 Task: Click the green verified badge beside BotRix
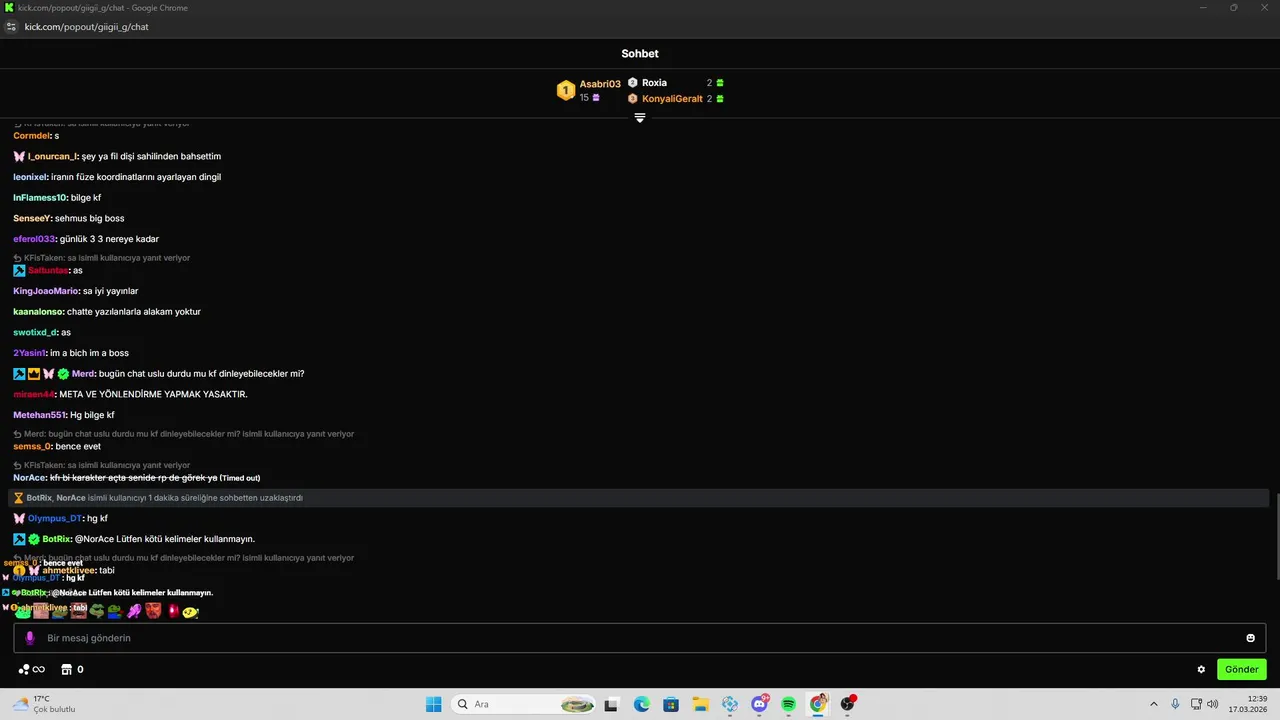coord(34,539)
